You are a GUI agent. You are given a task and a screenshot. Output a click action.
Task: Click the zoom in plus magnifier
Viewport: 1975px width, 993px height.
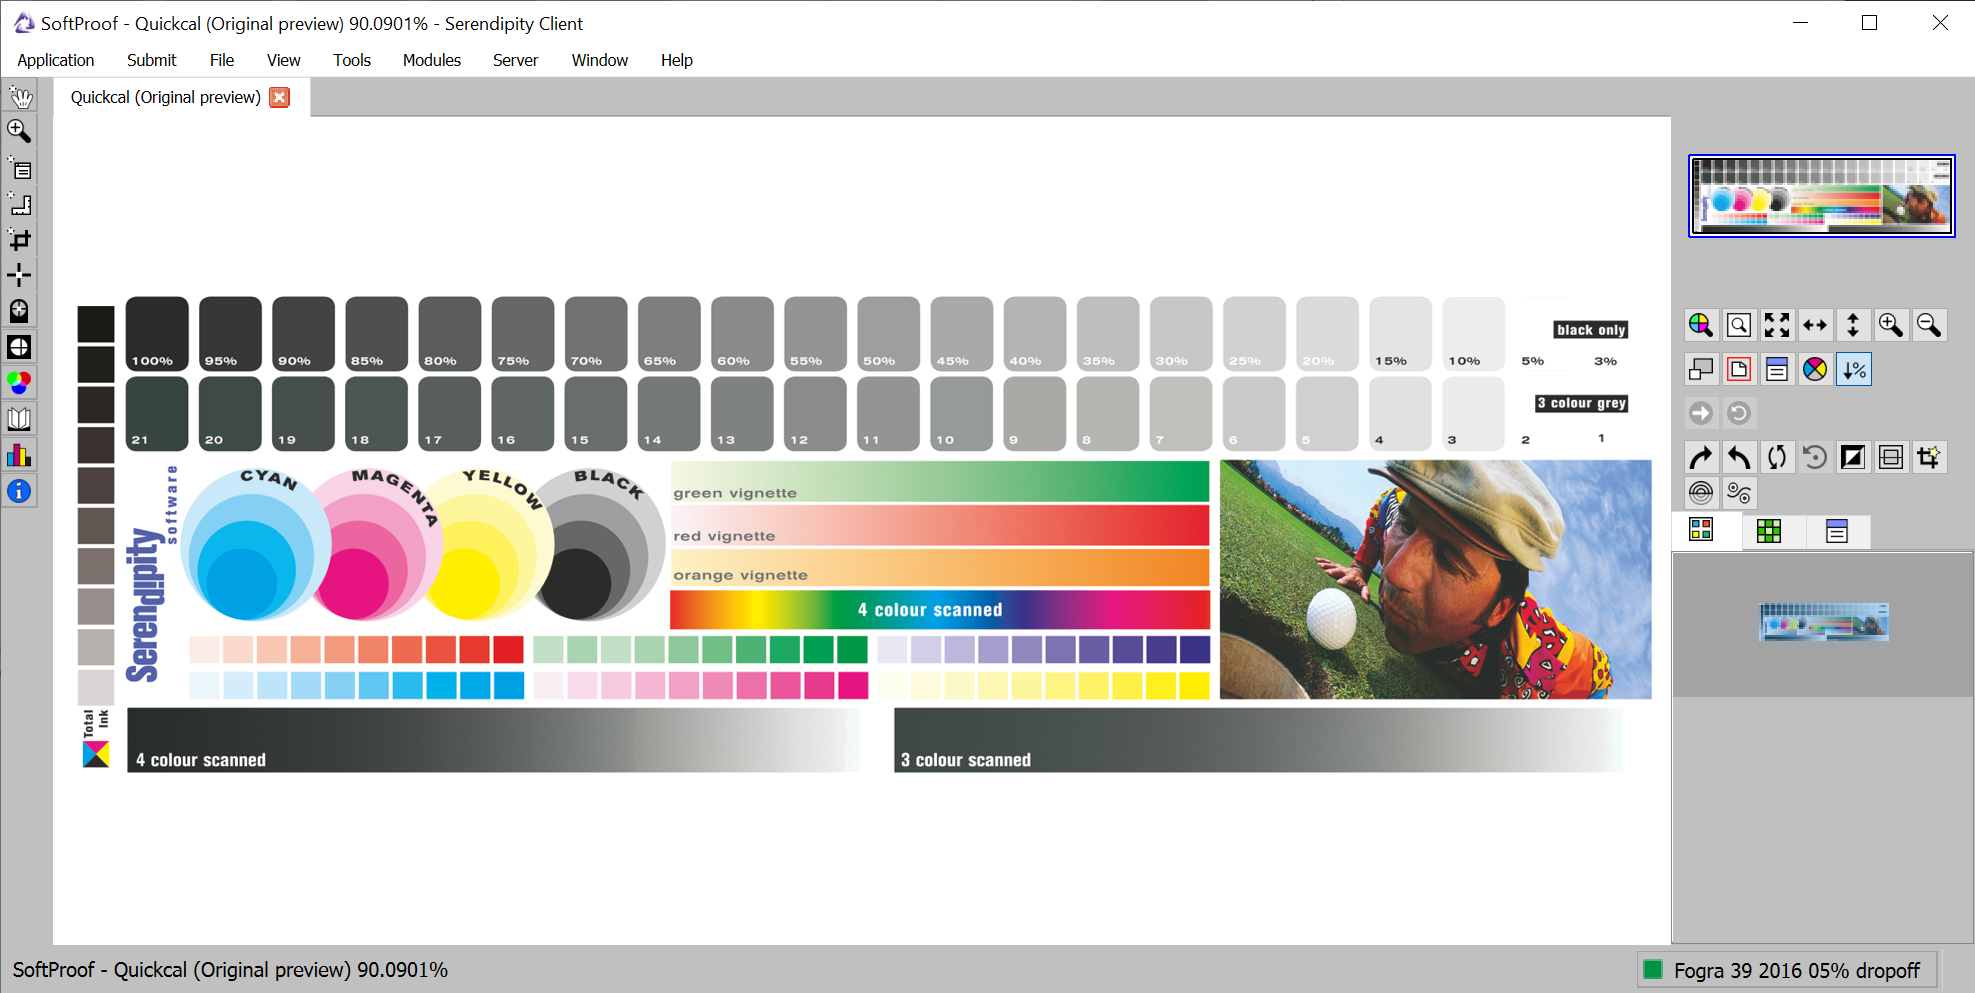click(1891, 325)
